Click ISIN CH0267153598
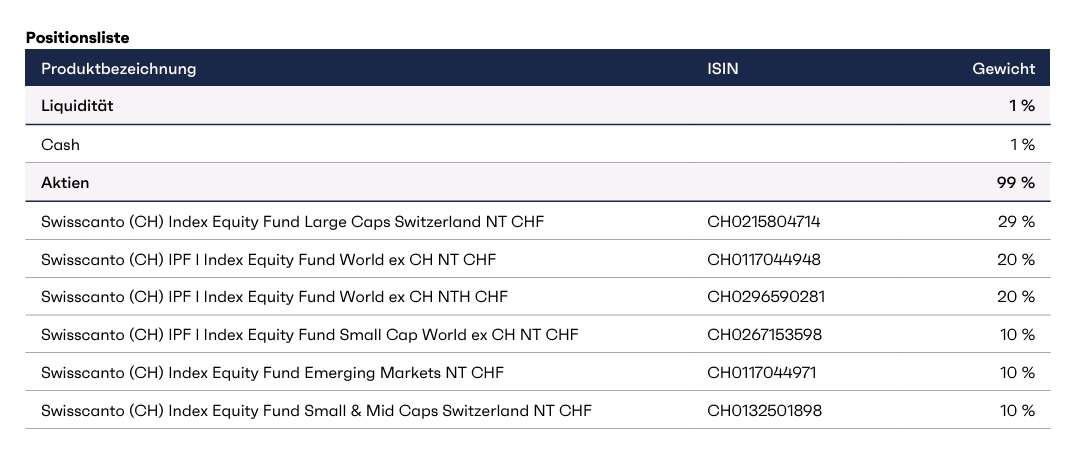Viewport: 1079px width, 466px height. tap(764, 334)
